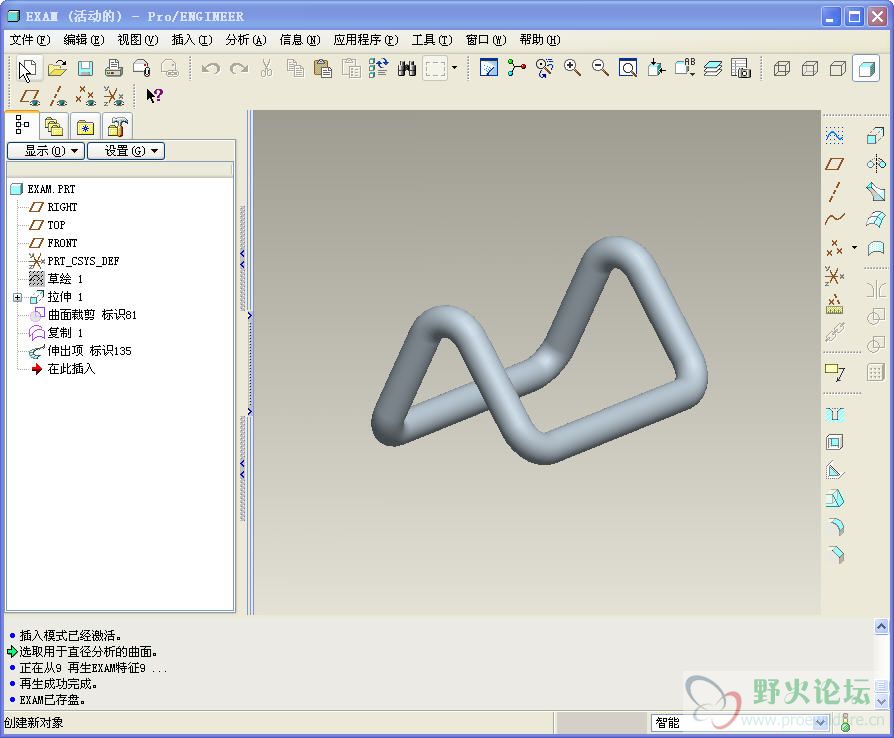Click the zoom in magnifier
This screenshot has height=738, width=894.
click(572, 68)
